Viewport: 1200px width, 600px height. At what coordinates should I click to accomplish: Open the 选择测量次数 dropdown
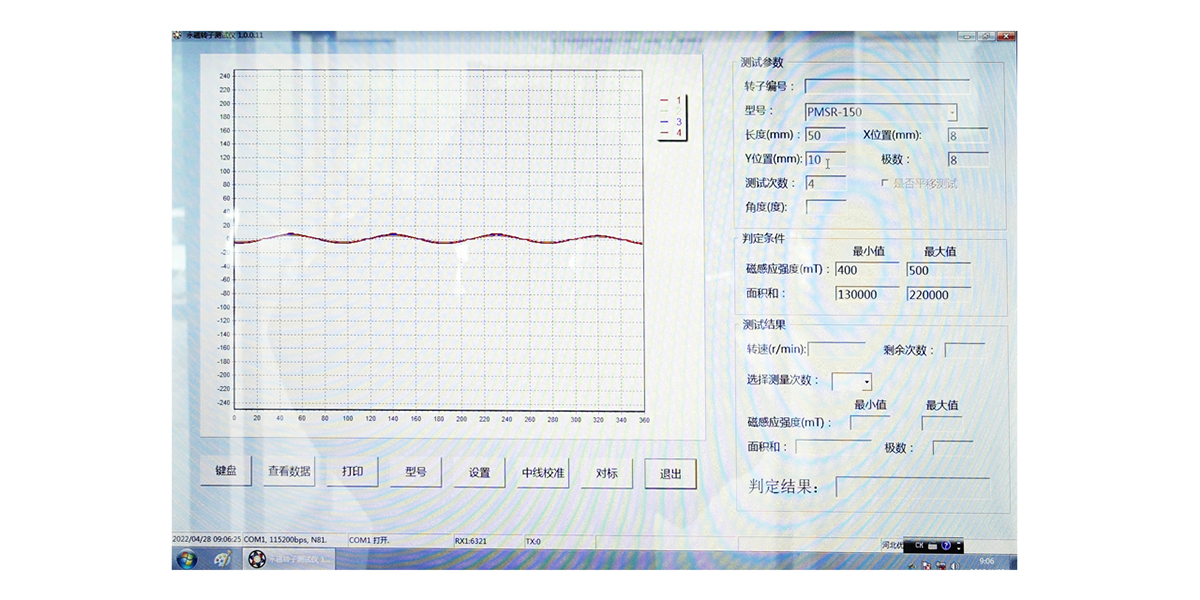pyautogui.click(x=866, y=382)
